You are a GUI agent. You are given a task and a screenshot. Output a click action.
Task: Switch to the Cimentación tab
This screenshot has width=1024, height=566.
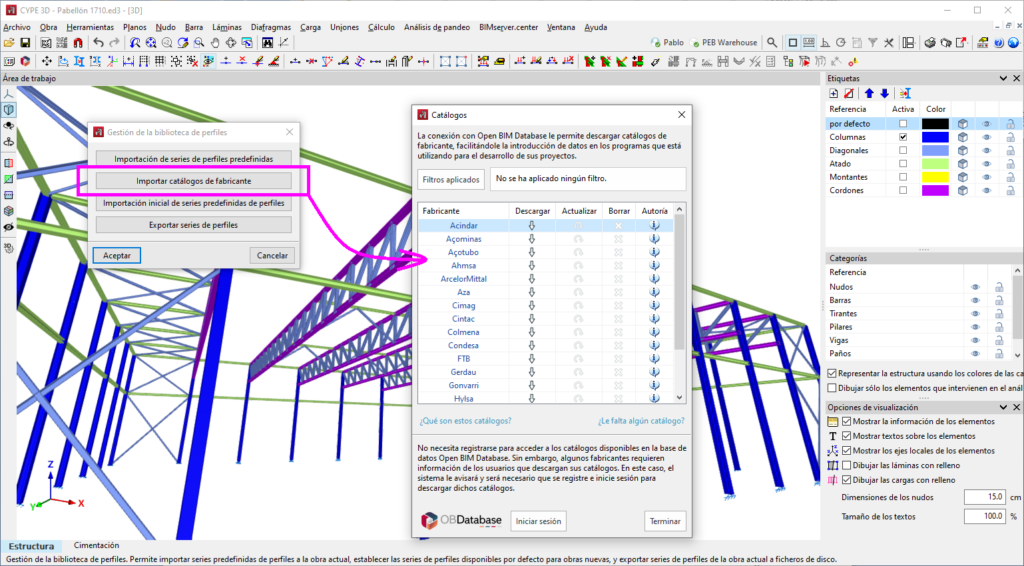point(96,546)
